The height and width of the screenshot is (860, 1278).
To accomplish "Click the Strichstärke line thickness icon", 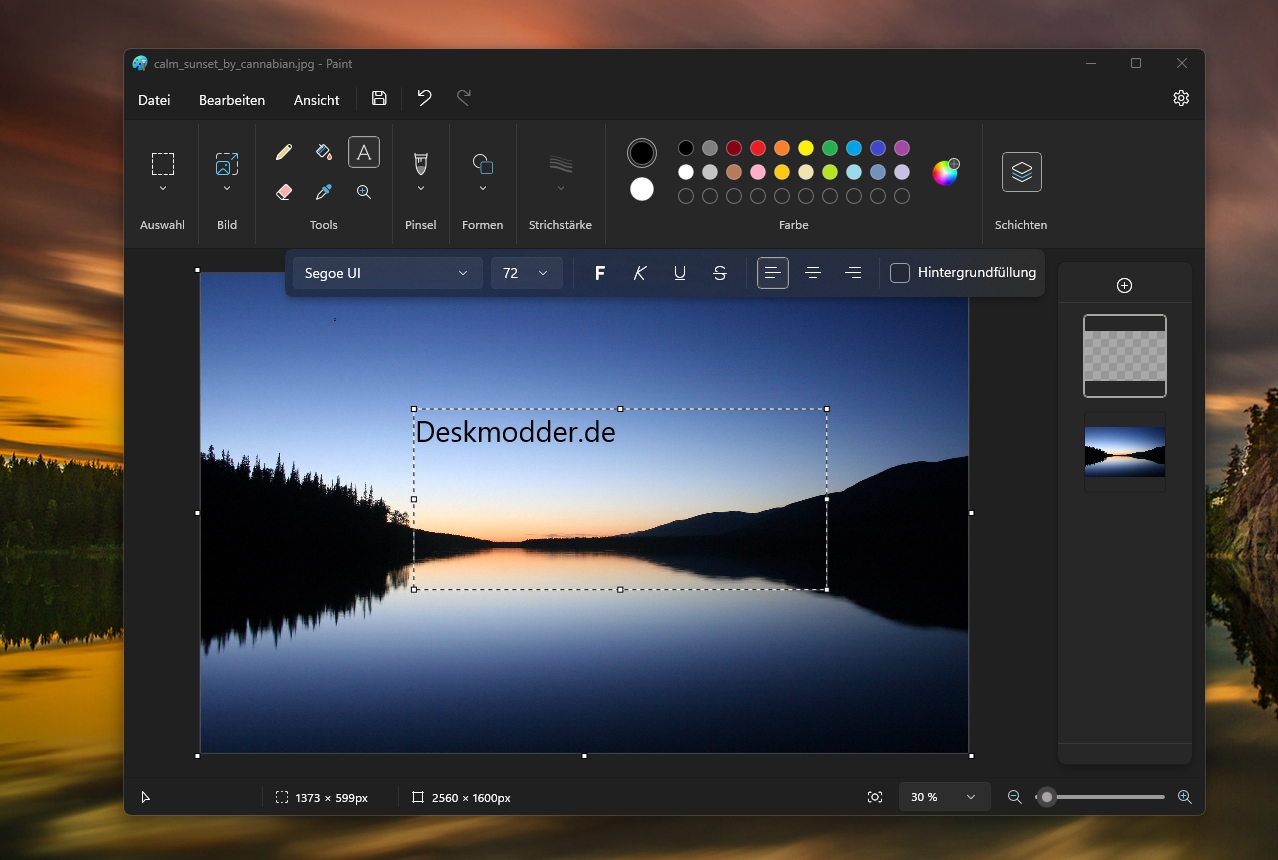I will [561, 163].
